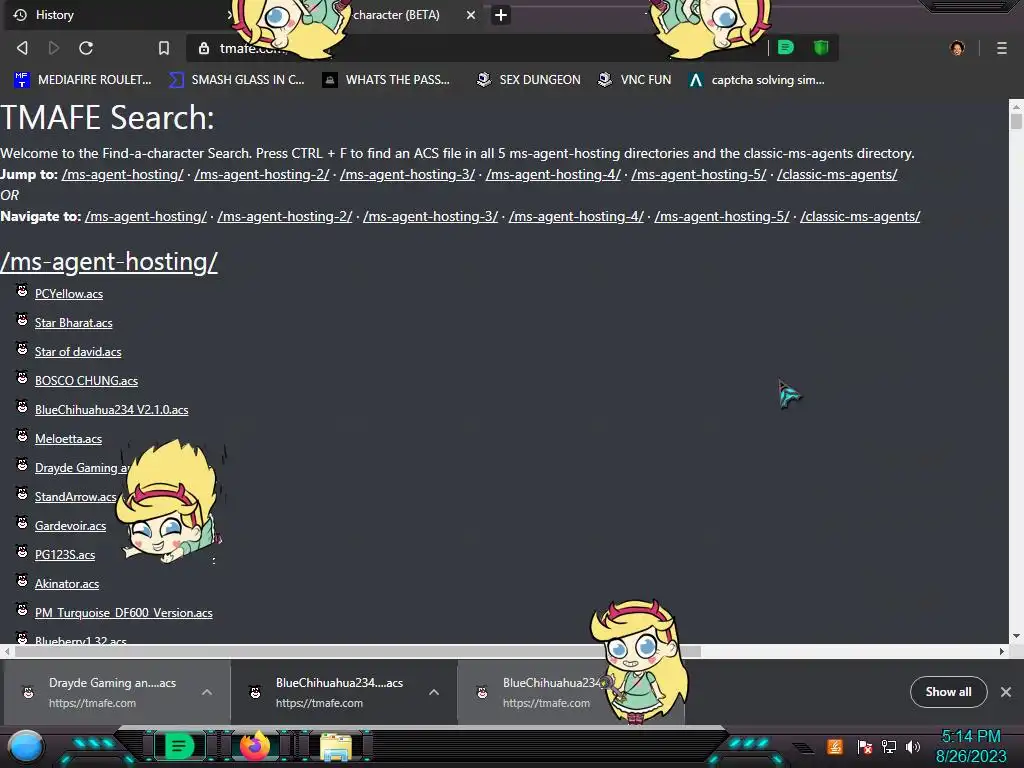Reload the page with the refresh icon
The height and width of the screenshot is (768, 1024).
pos(86,48)
